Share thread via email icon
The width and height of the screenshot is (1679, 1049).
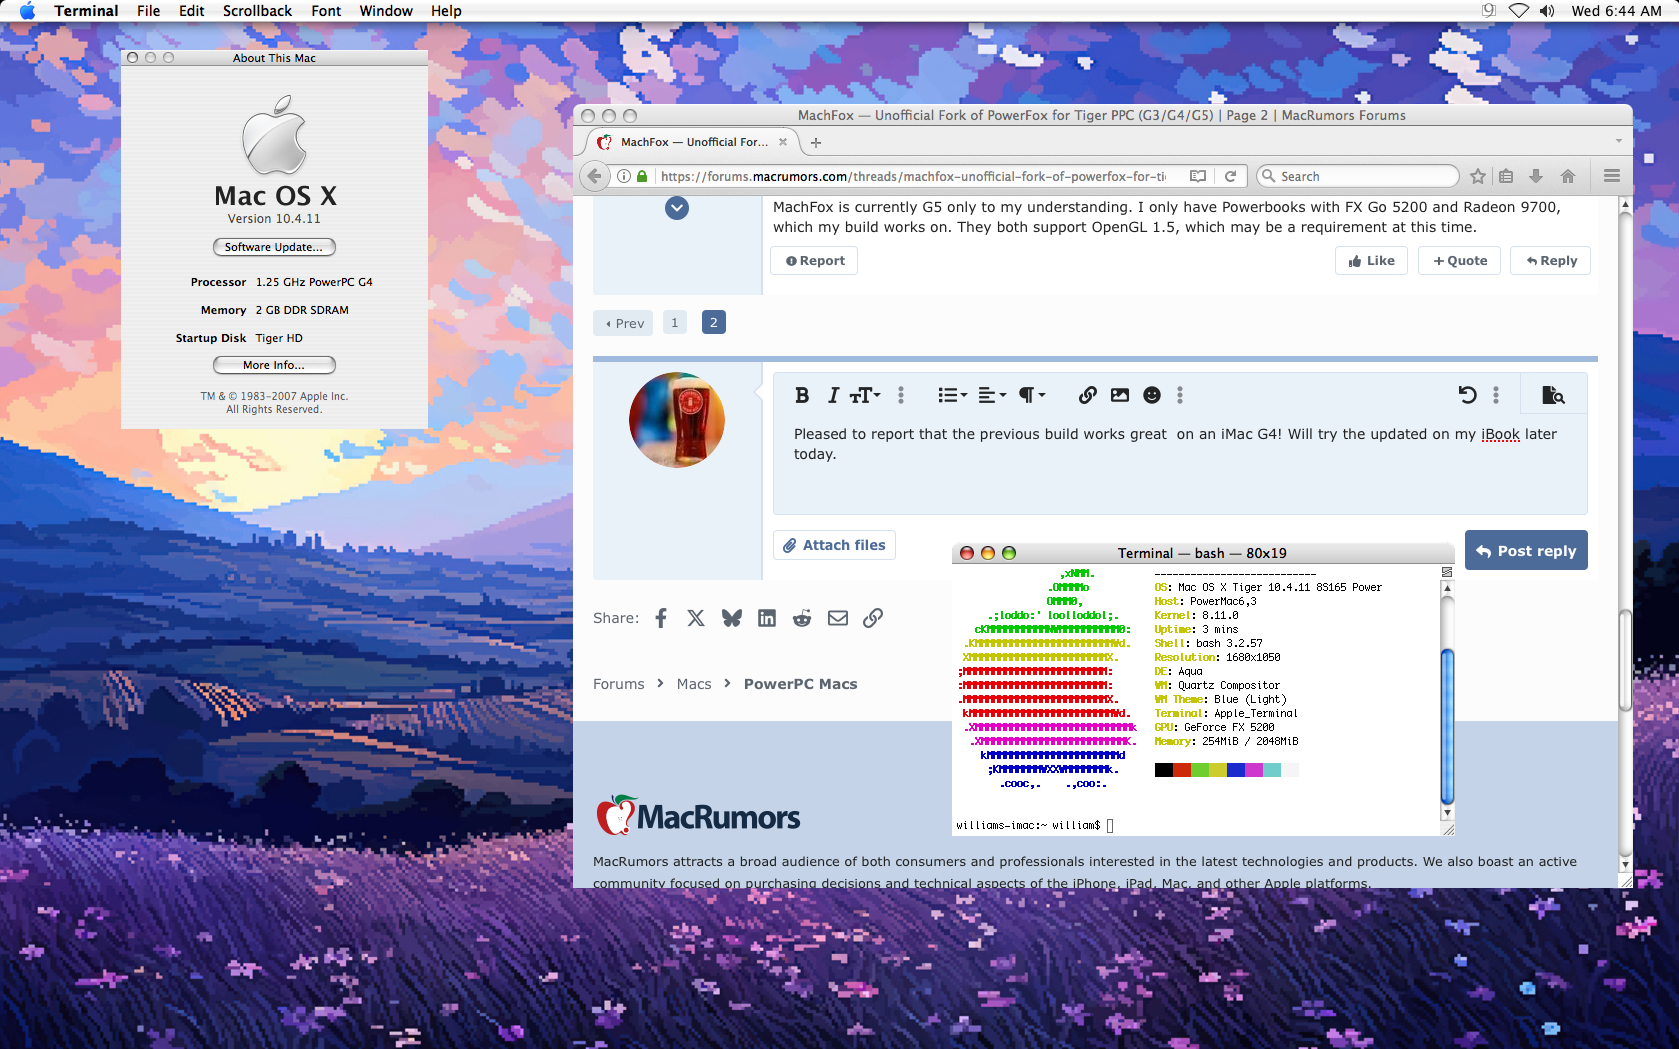[x=838, y=618]
